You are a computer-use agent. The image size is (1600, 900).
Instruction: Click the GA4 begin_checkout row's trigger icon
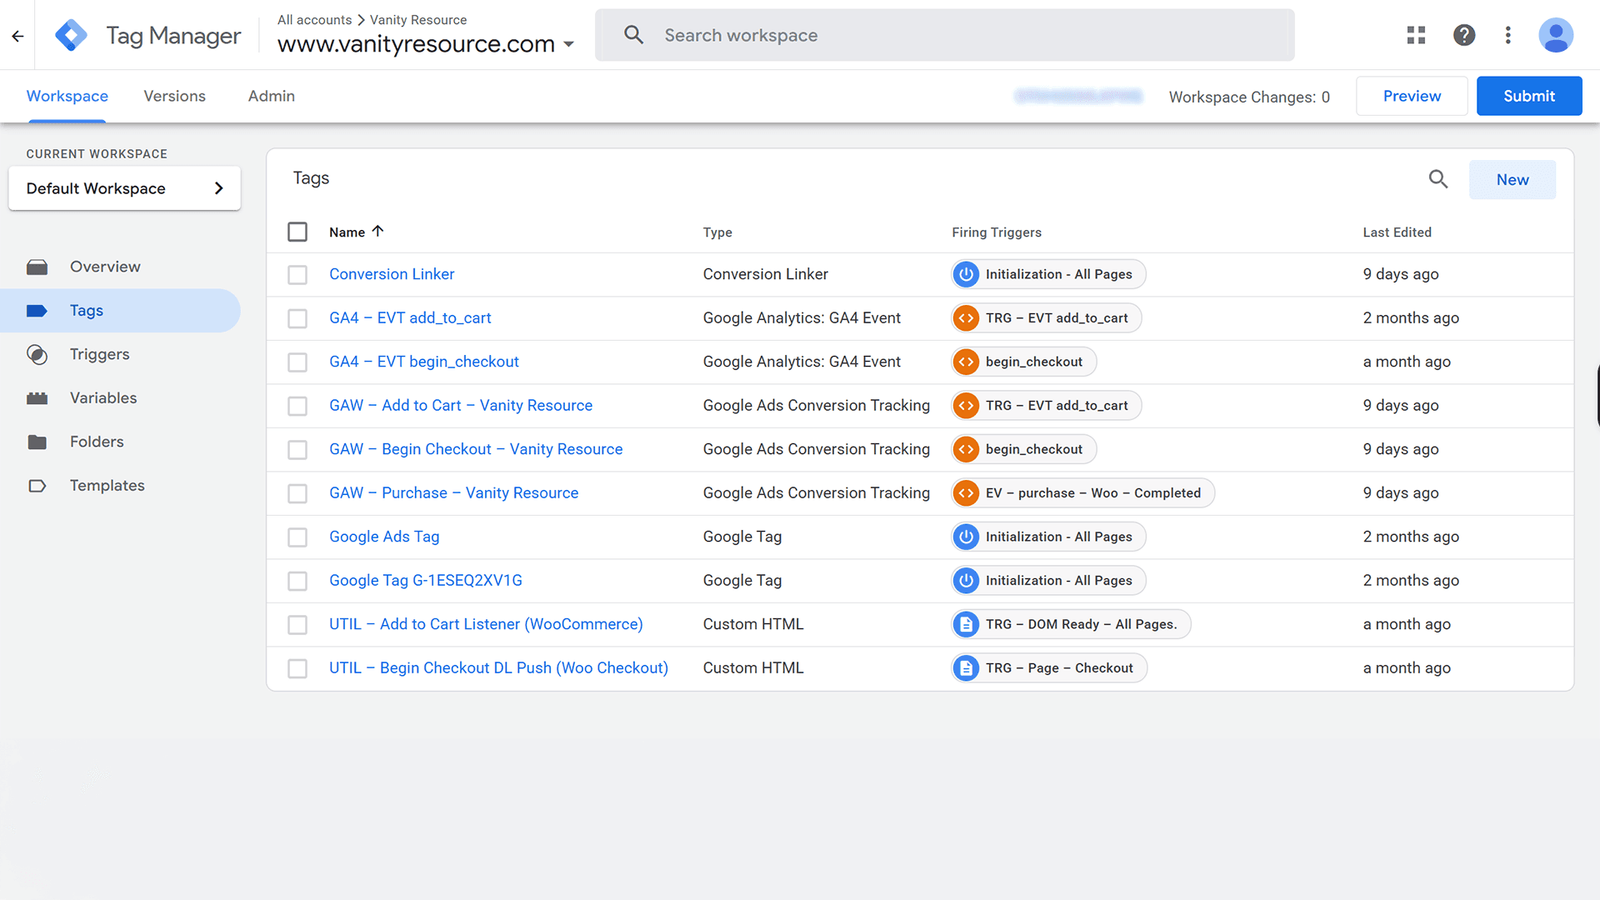pos(966,362)
